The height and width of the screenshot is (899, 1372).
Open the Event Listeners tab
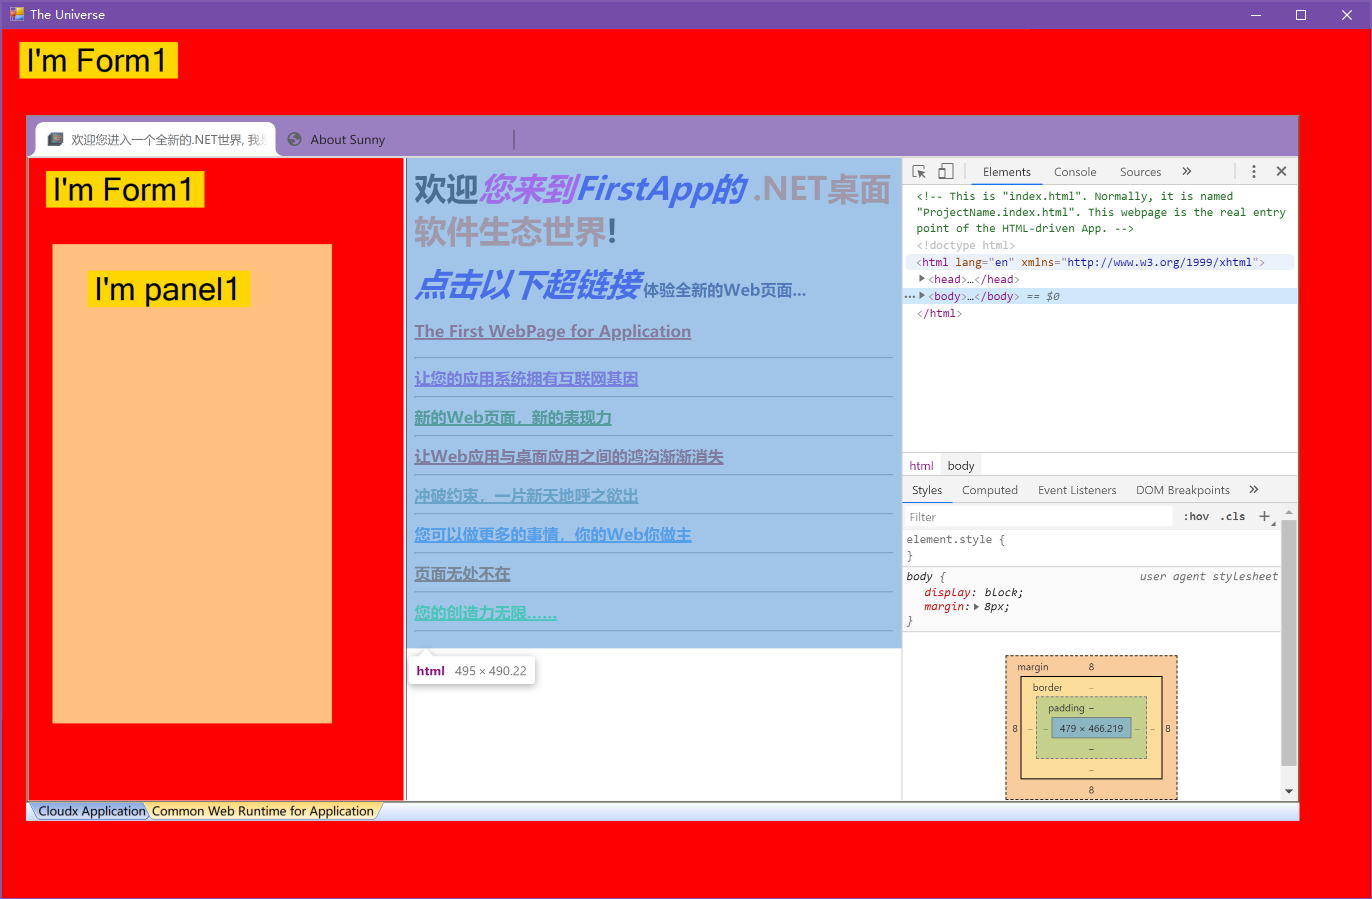pos(1077,490)
